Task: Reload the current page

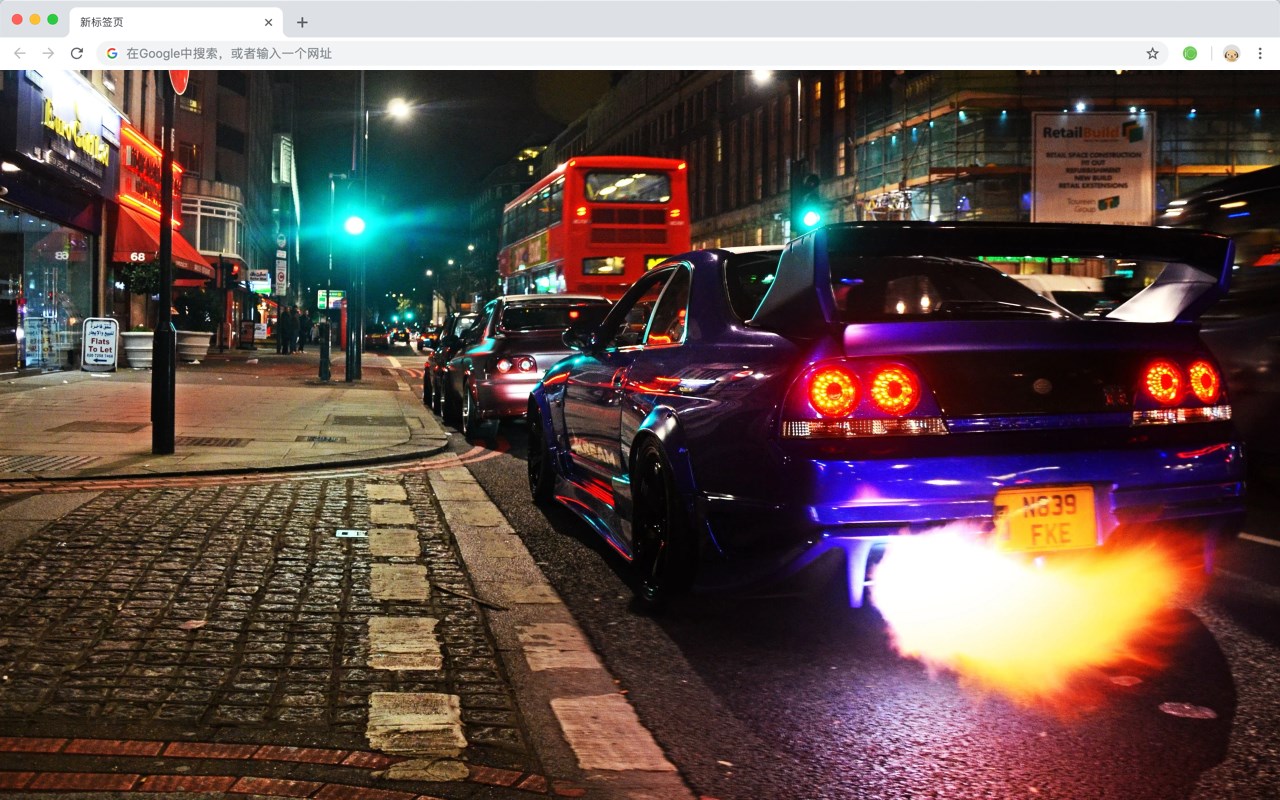Action: coord(77,53)
